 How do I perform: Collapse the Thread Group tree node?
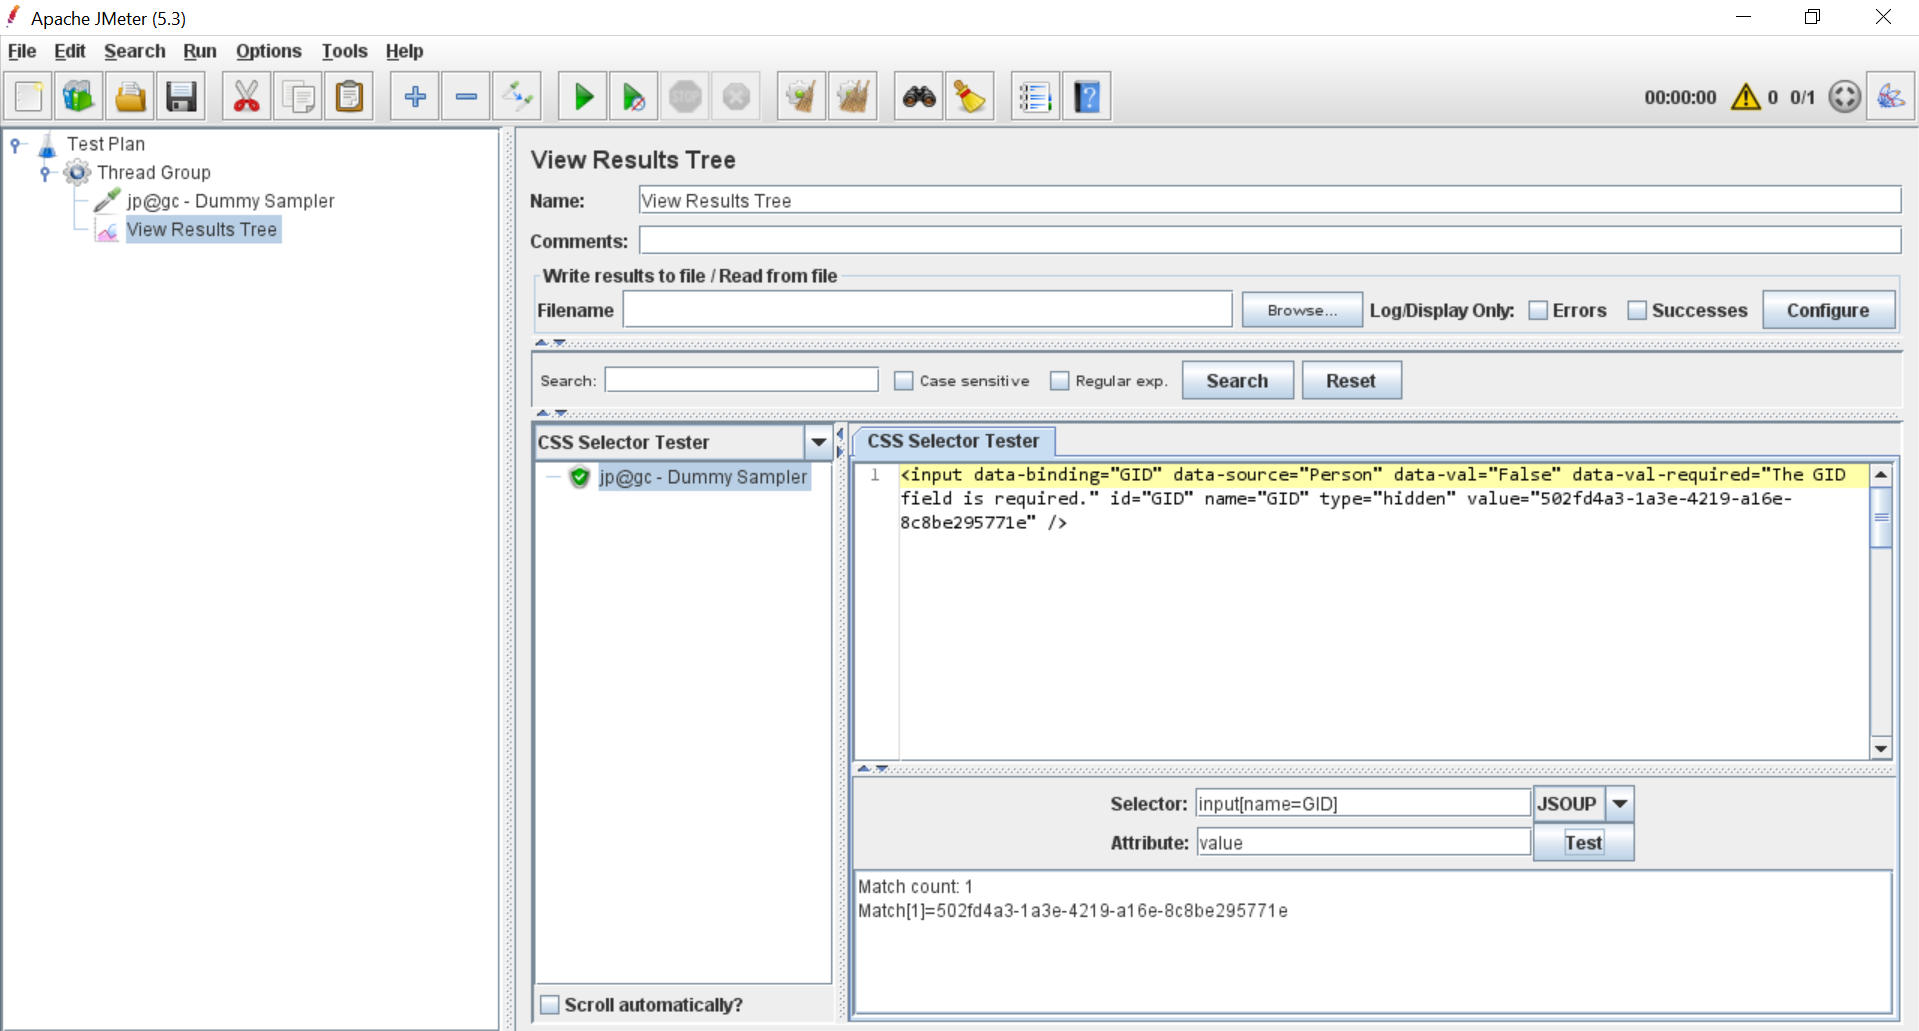45,173
